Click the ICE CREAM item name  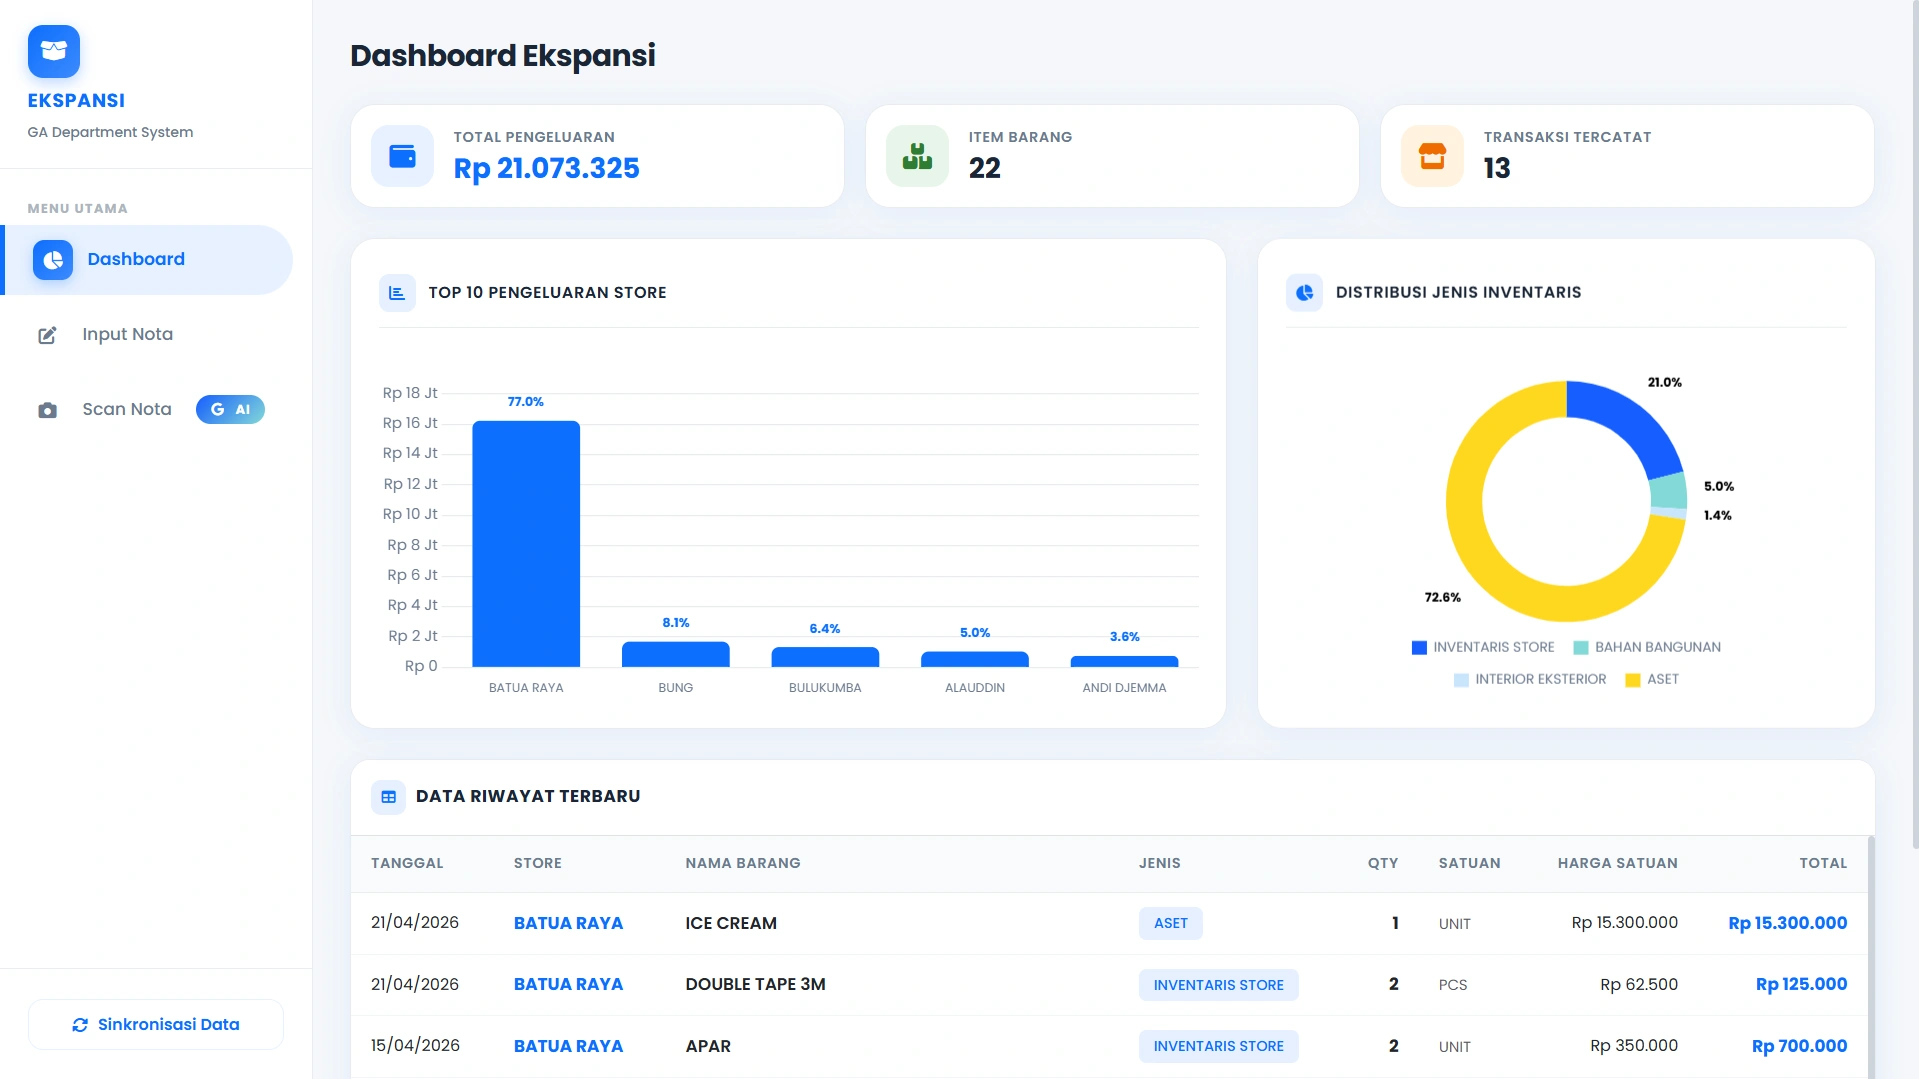pyautogui.click(x=731, y=923)
